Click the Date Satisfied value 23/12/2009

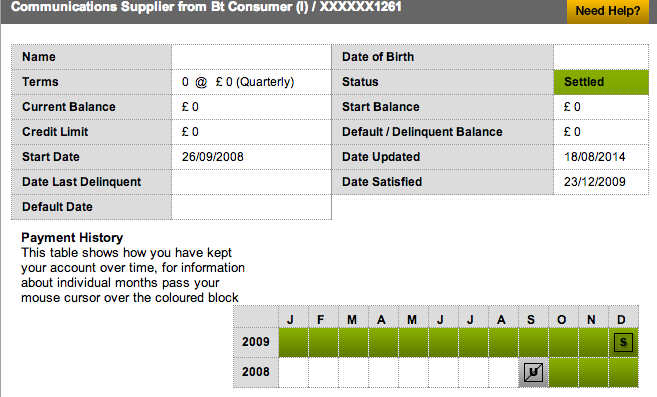(x=595, y=182)
